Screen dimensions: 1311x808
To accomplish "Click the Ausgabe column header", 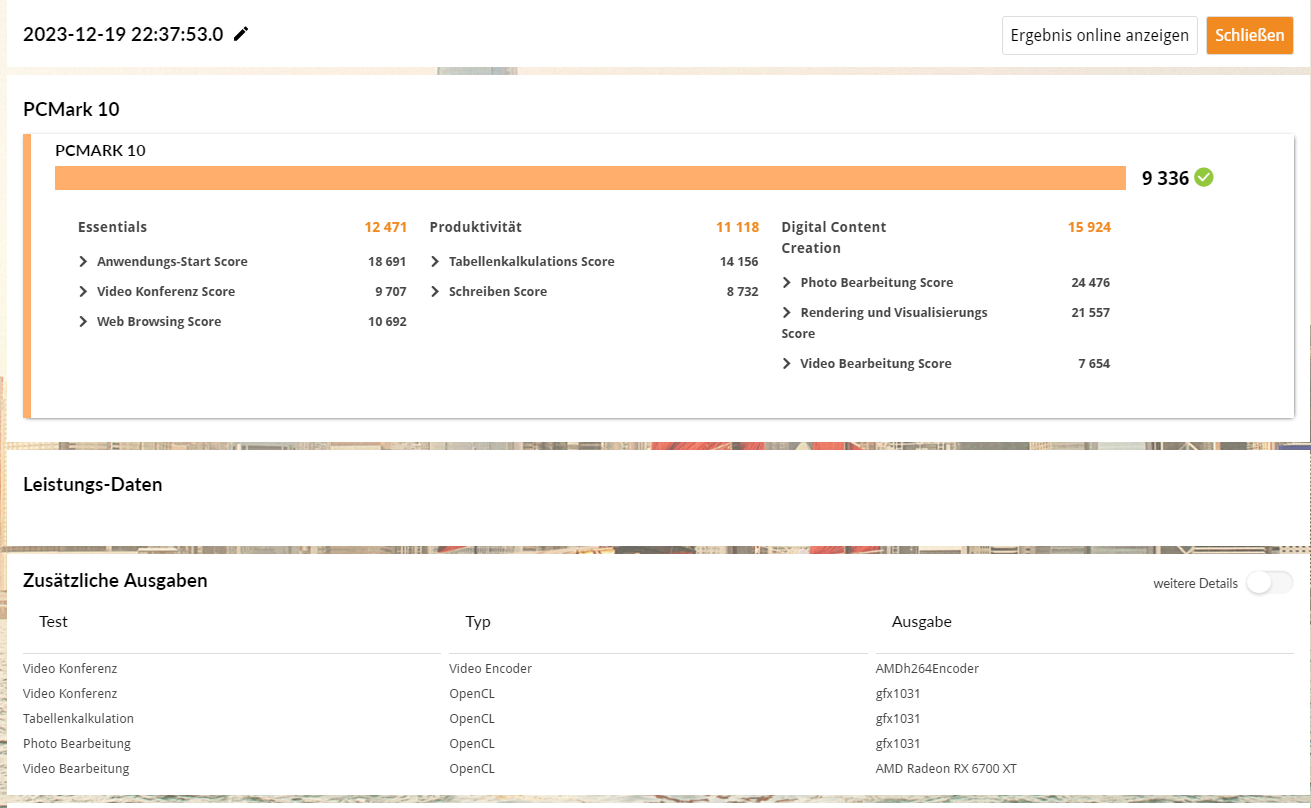I will (922, 622).
